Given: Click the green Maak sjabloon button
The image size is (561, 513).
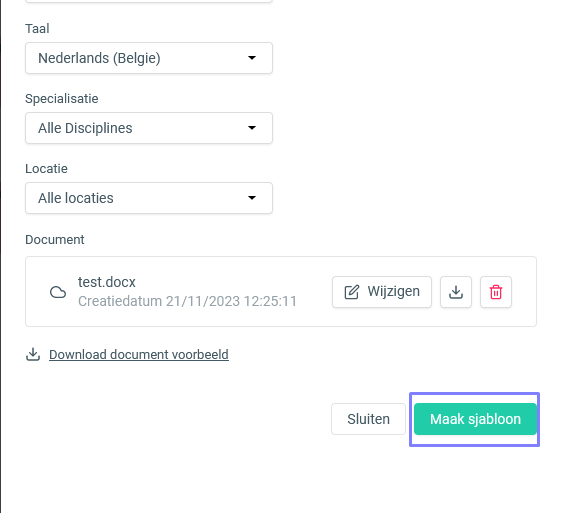Looking at the screenshot, I should 475,419.
